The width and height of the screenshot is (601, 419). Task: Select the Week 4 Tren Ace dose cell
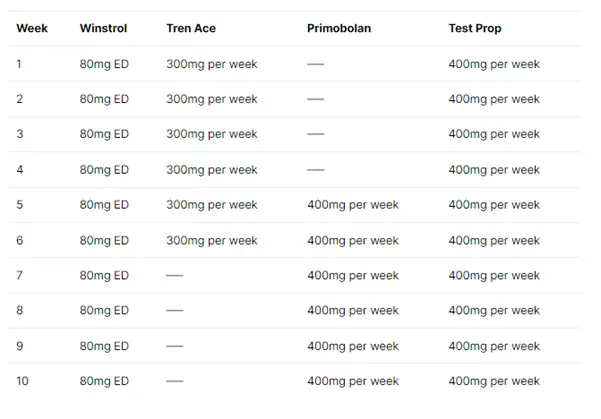click(x=211, y=170)
